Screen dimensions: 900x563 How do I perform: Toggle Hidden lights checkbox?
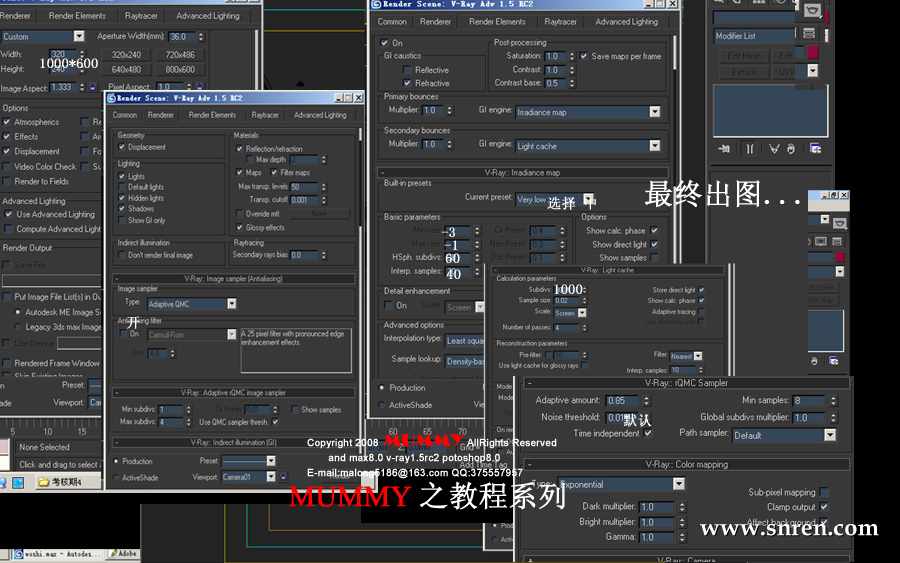tap(122, 198)
